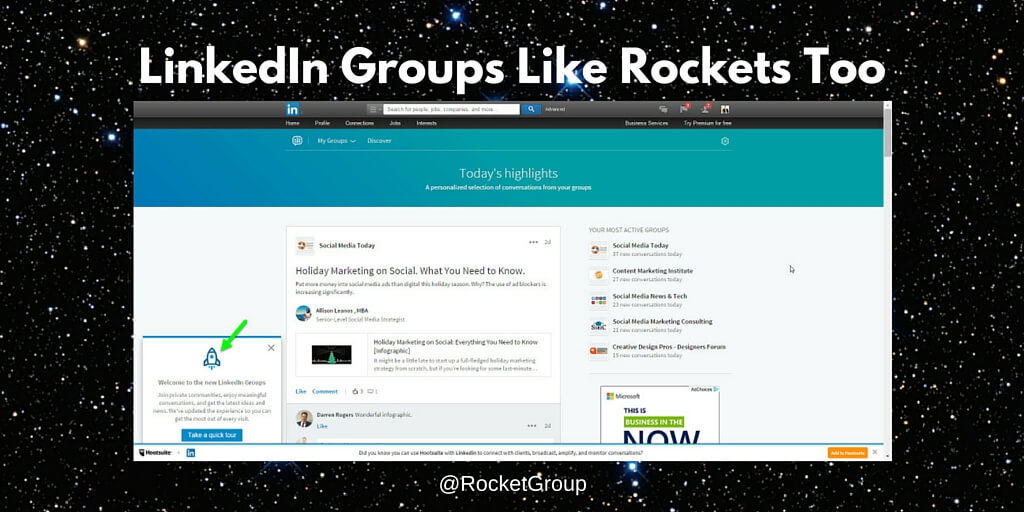Screen dimensions: 1024x512
Task: Open the Jobs menu item
Action: point(395,123)
